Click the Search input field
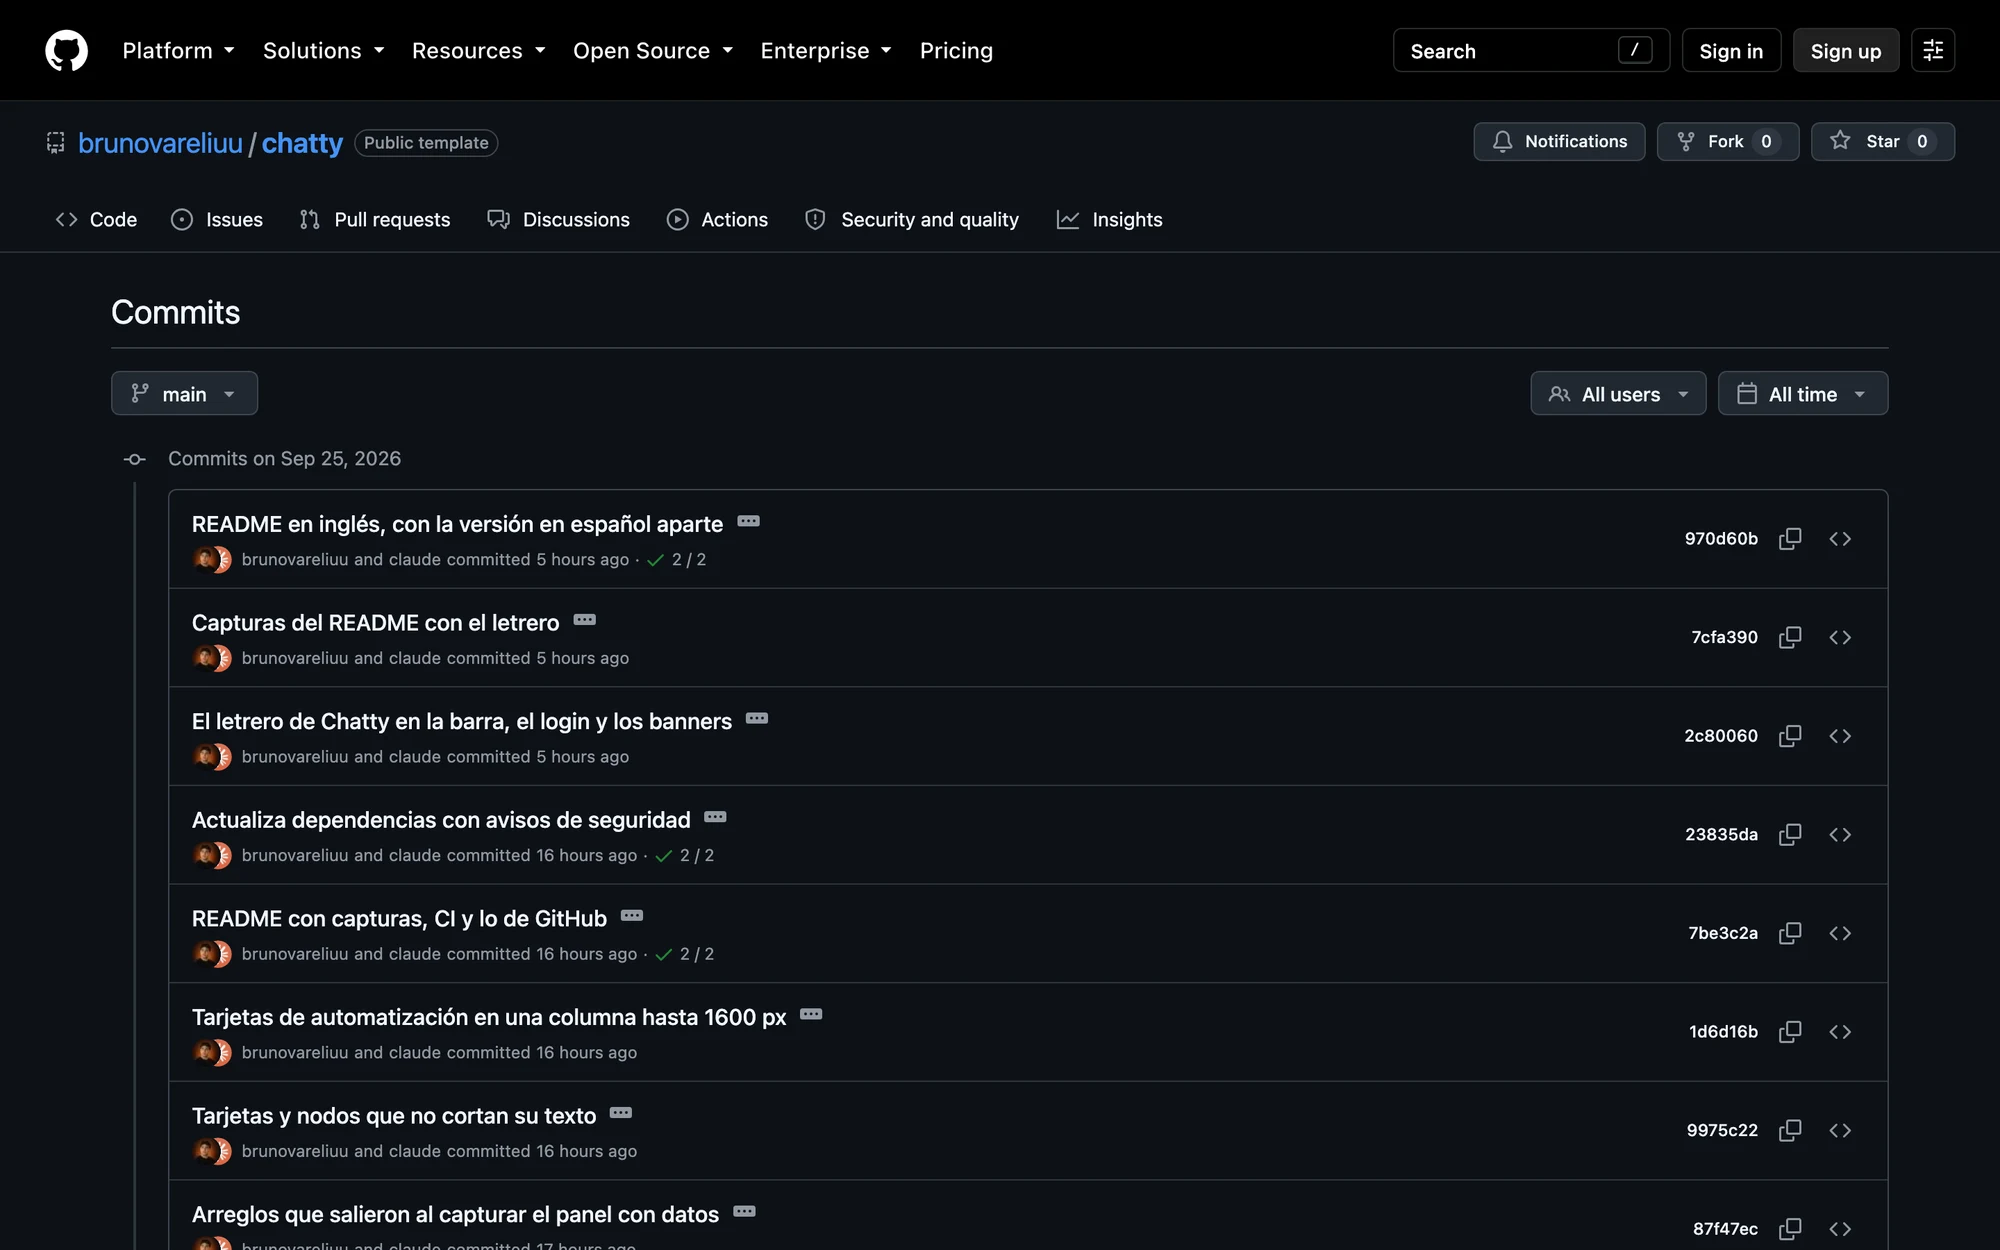The height and width of the screenshot is (1250, 2000). 1531,51
